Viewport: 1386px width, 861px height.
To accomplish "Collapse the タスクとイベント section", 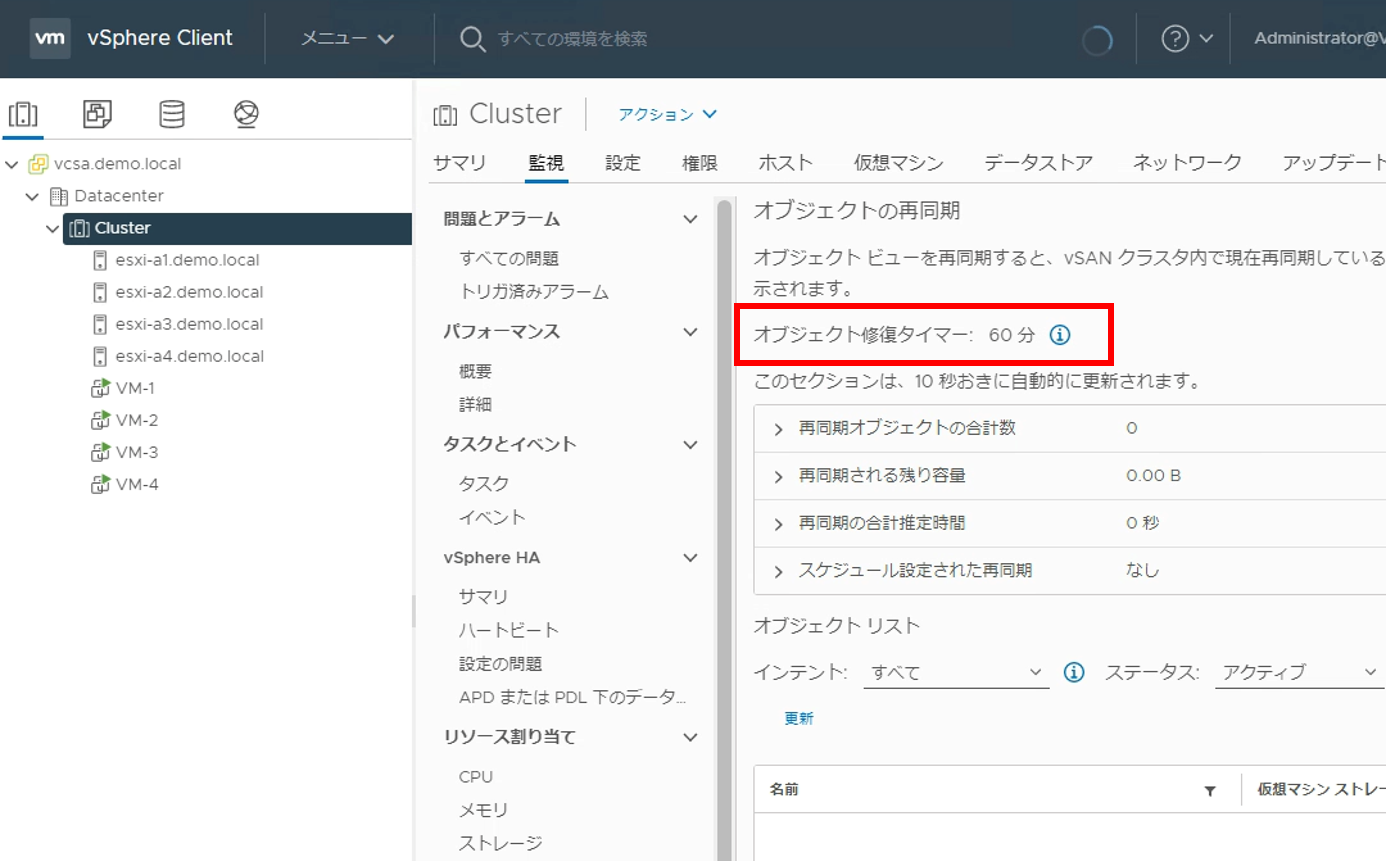I will point(690,444).
